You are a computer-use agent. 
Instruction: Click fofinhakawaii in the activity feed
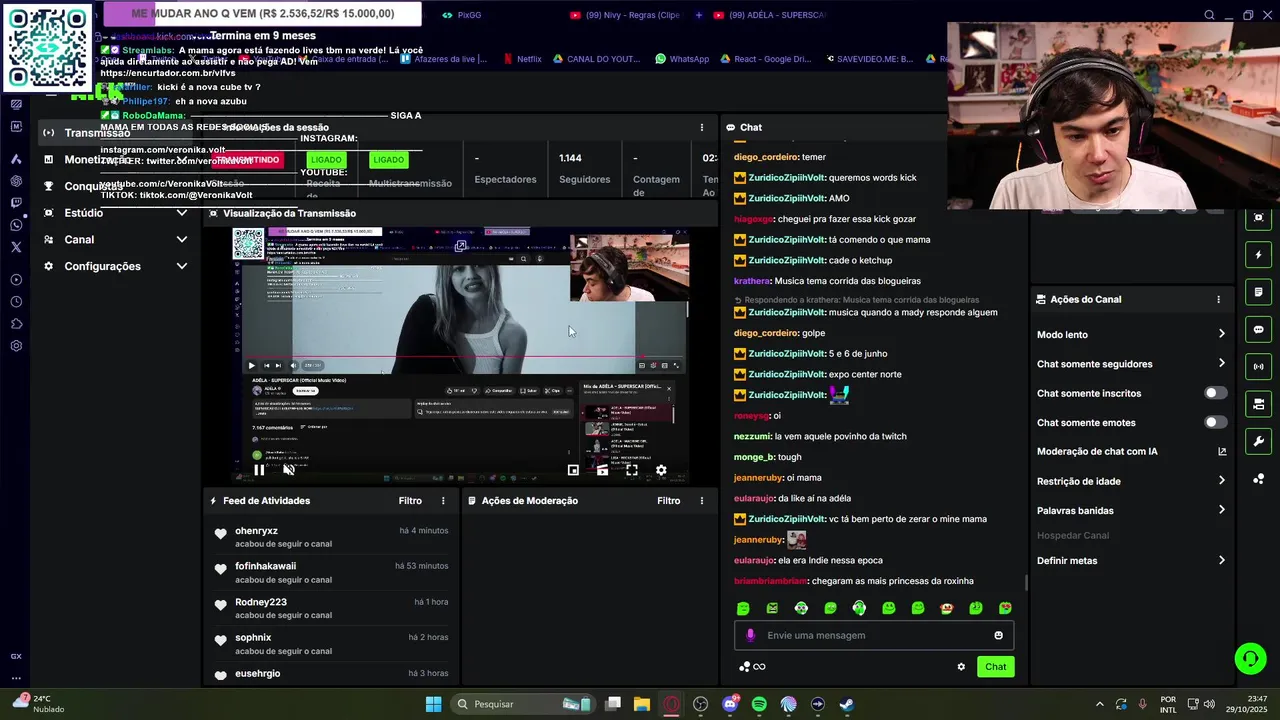265,566
